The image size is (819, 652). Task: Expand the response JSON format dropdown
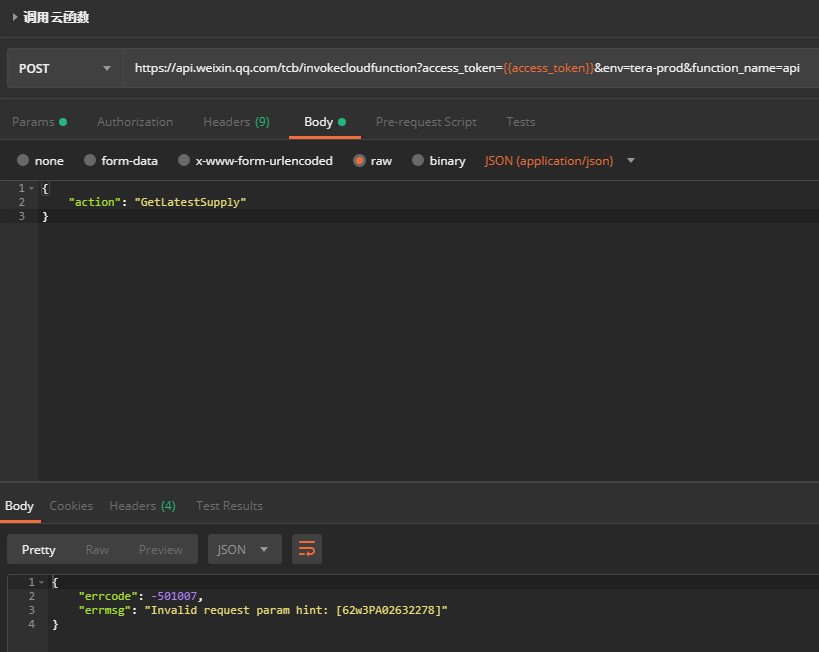(244, 549)
